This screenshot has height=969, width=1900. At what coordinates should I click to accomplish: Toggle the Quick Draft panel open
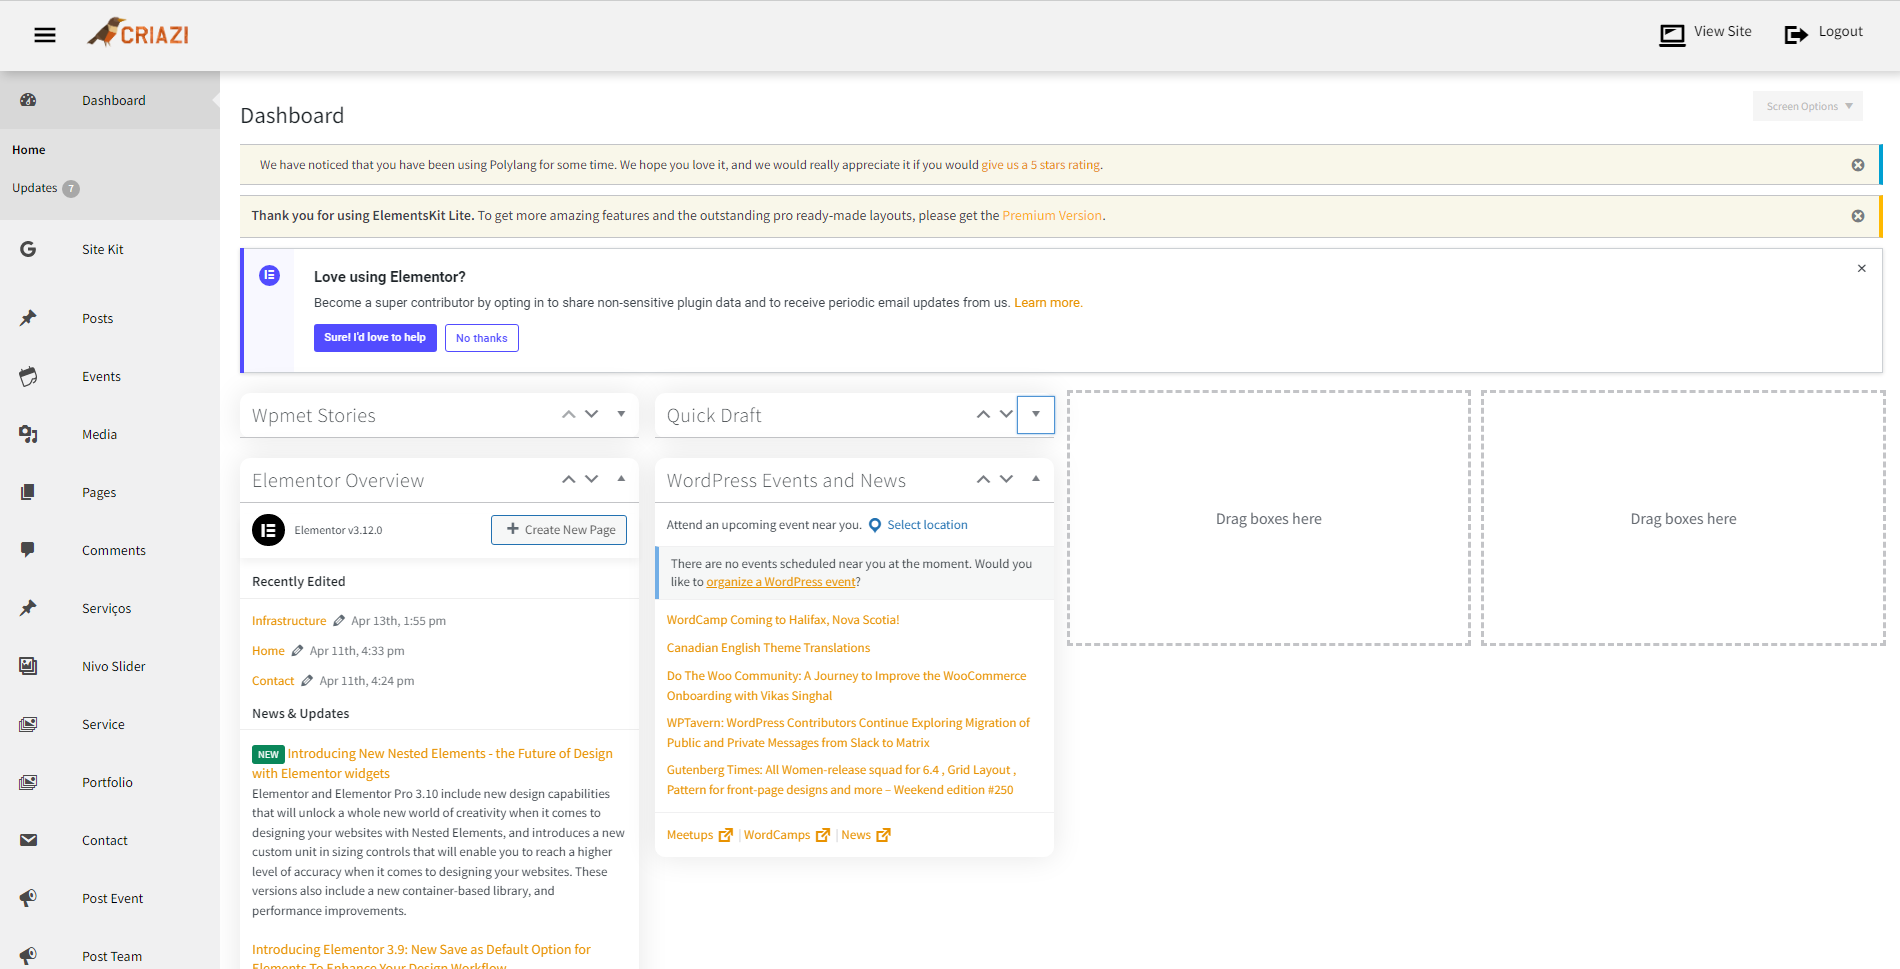pyautogui.click(x=1035, y=414)
